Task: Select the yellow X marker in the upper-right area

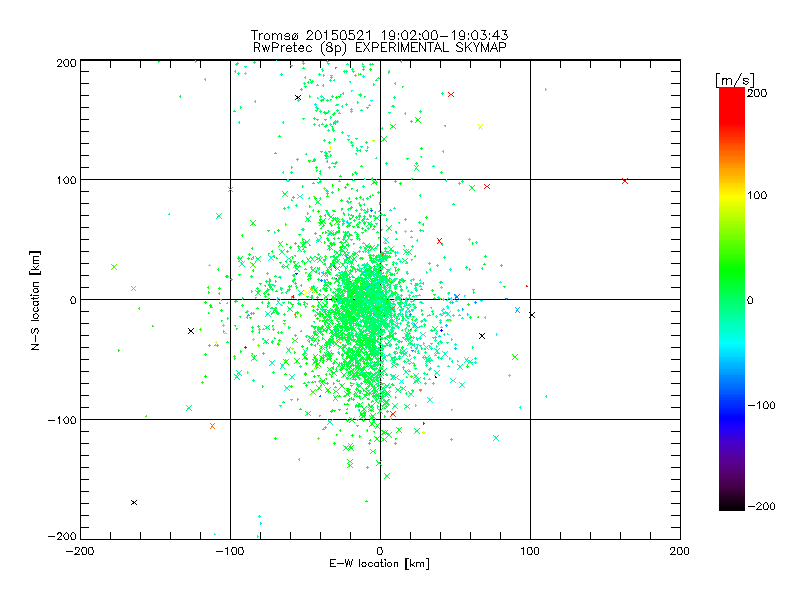Action: coord(480,127)
